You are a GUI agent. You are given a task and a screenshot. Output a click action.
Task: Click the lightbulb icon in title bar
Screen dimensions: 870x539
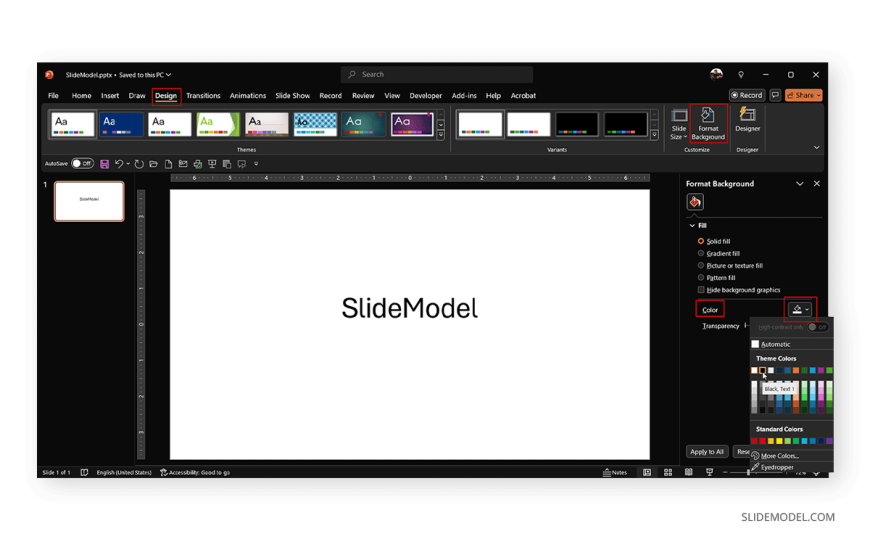click(741, 74)
